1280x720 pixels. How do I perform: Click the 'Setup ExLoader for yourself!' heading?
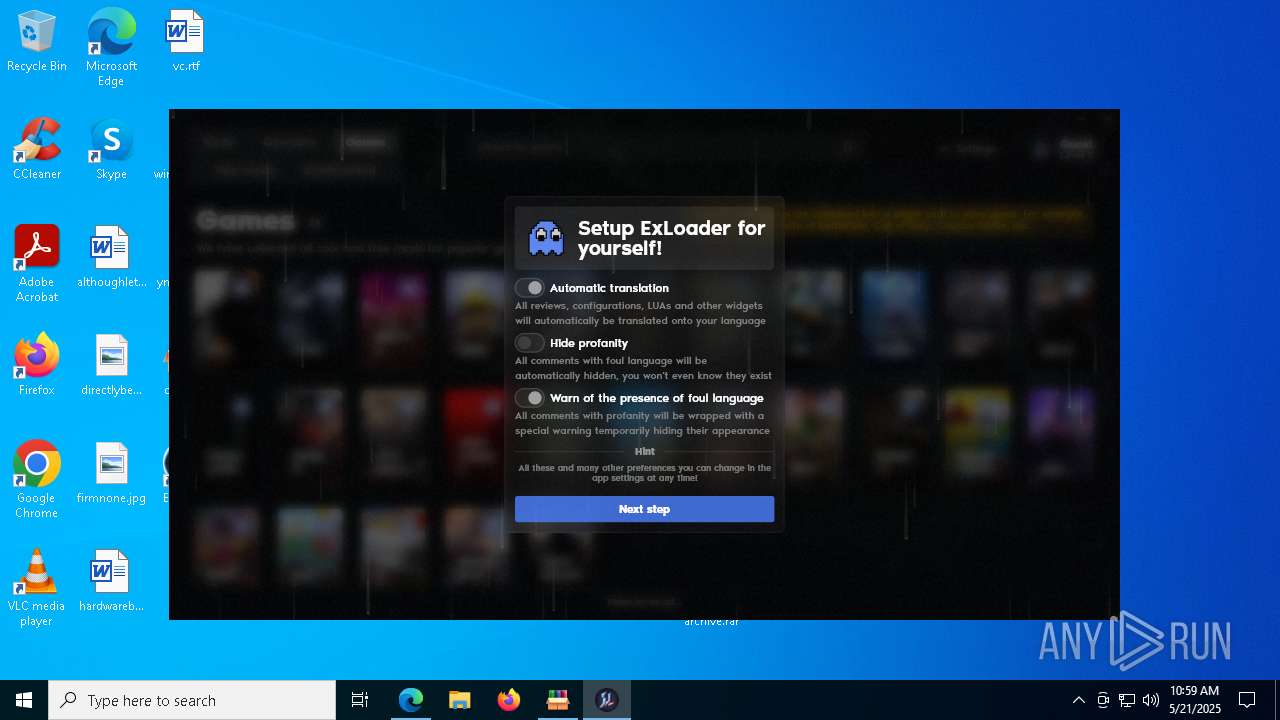point(671,238)
